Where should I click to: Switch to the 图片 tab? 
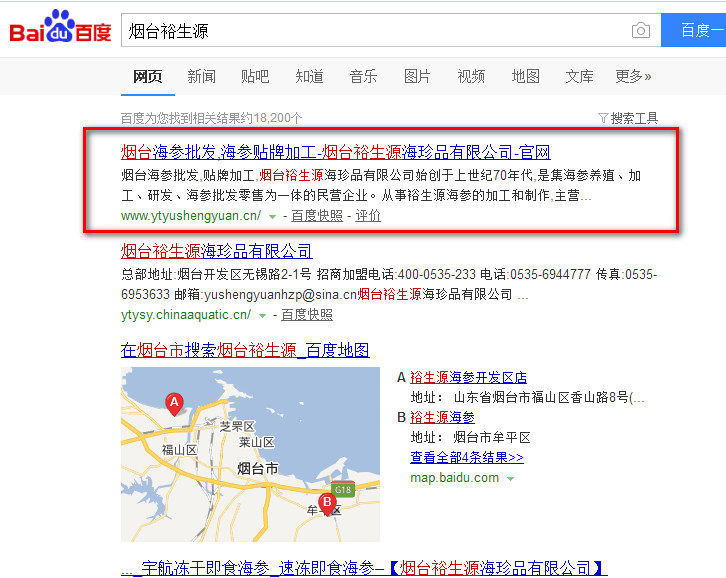(x=417, y=76)
